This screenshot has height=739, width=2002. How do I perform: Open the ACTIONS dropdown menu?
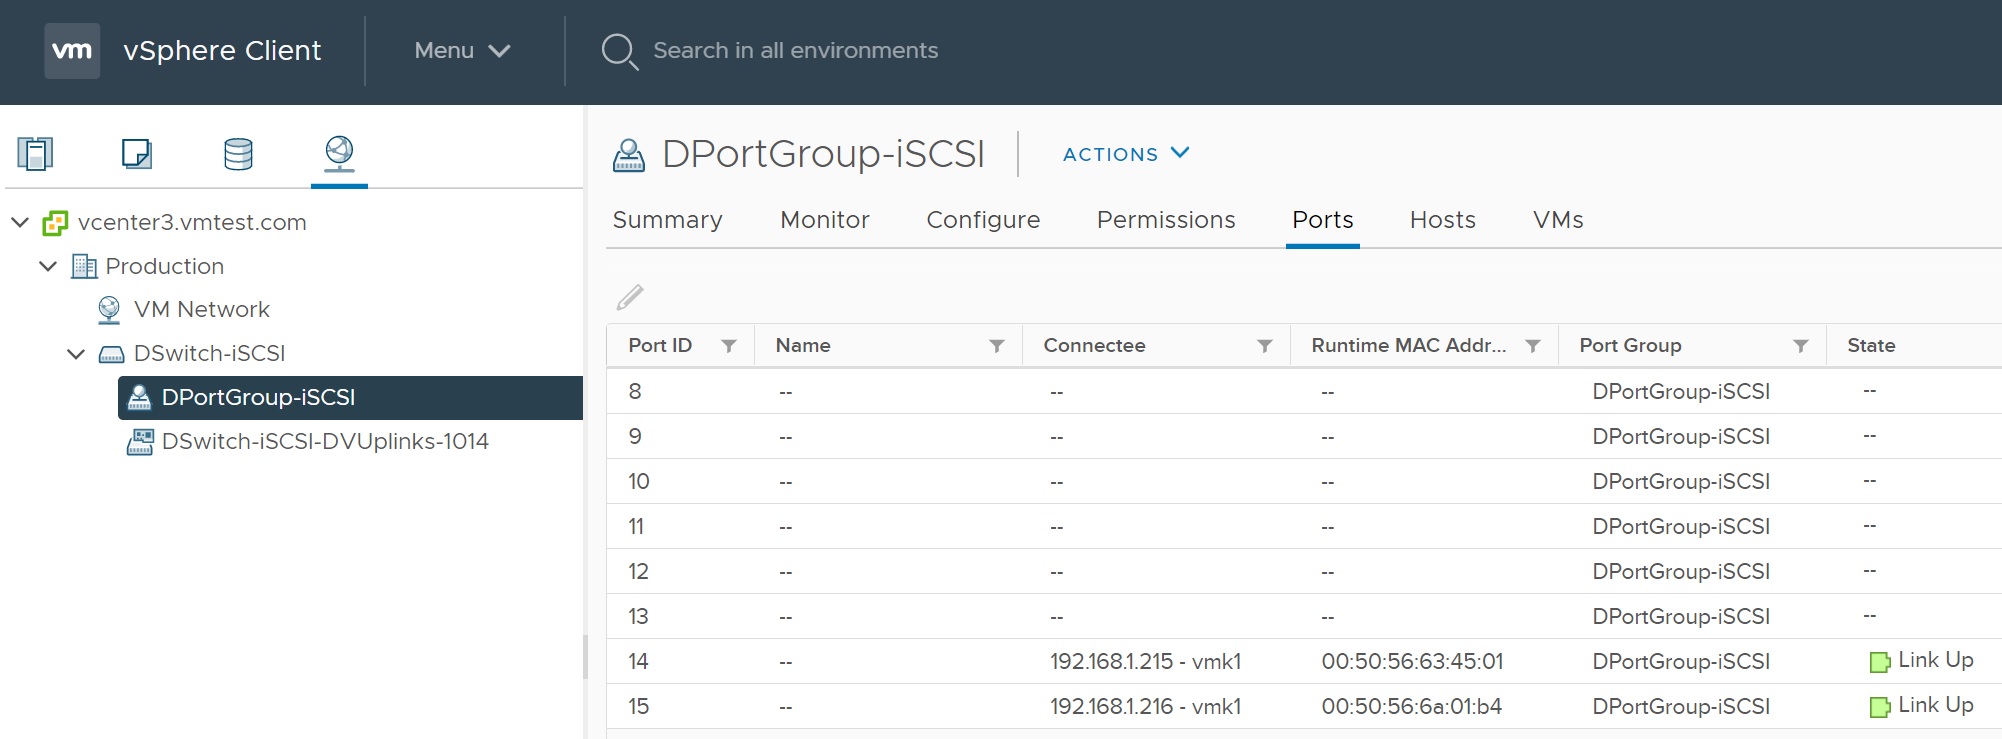tap(1125, 154)
